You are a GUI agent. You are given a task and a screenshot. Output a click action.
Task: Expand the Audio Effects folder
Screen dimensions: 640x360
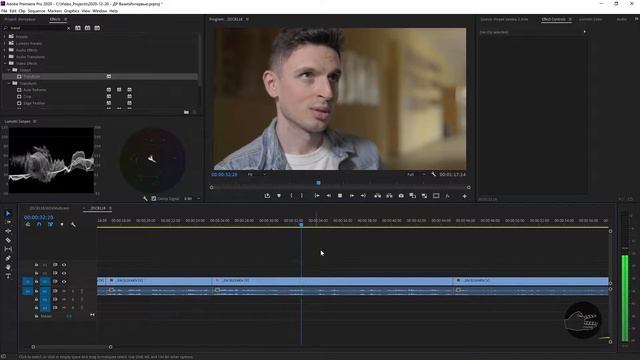pos(4,50)
